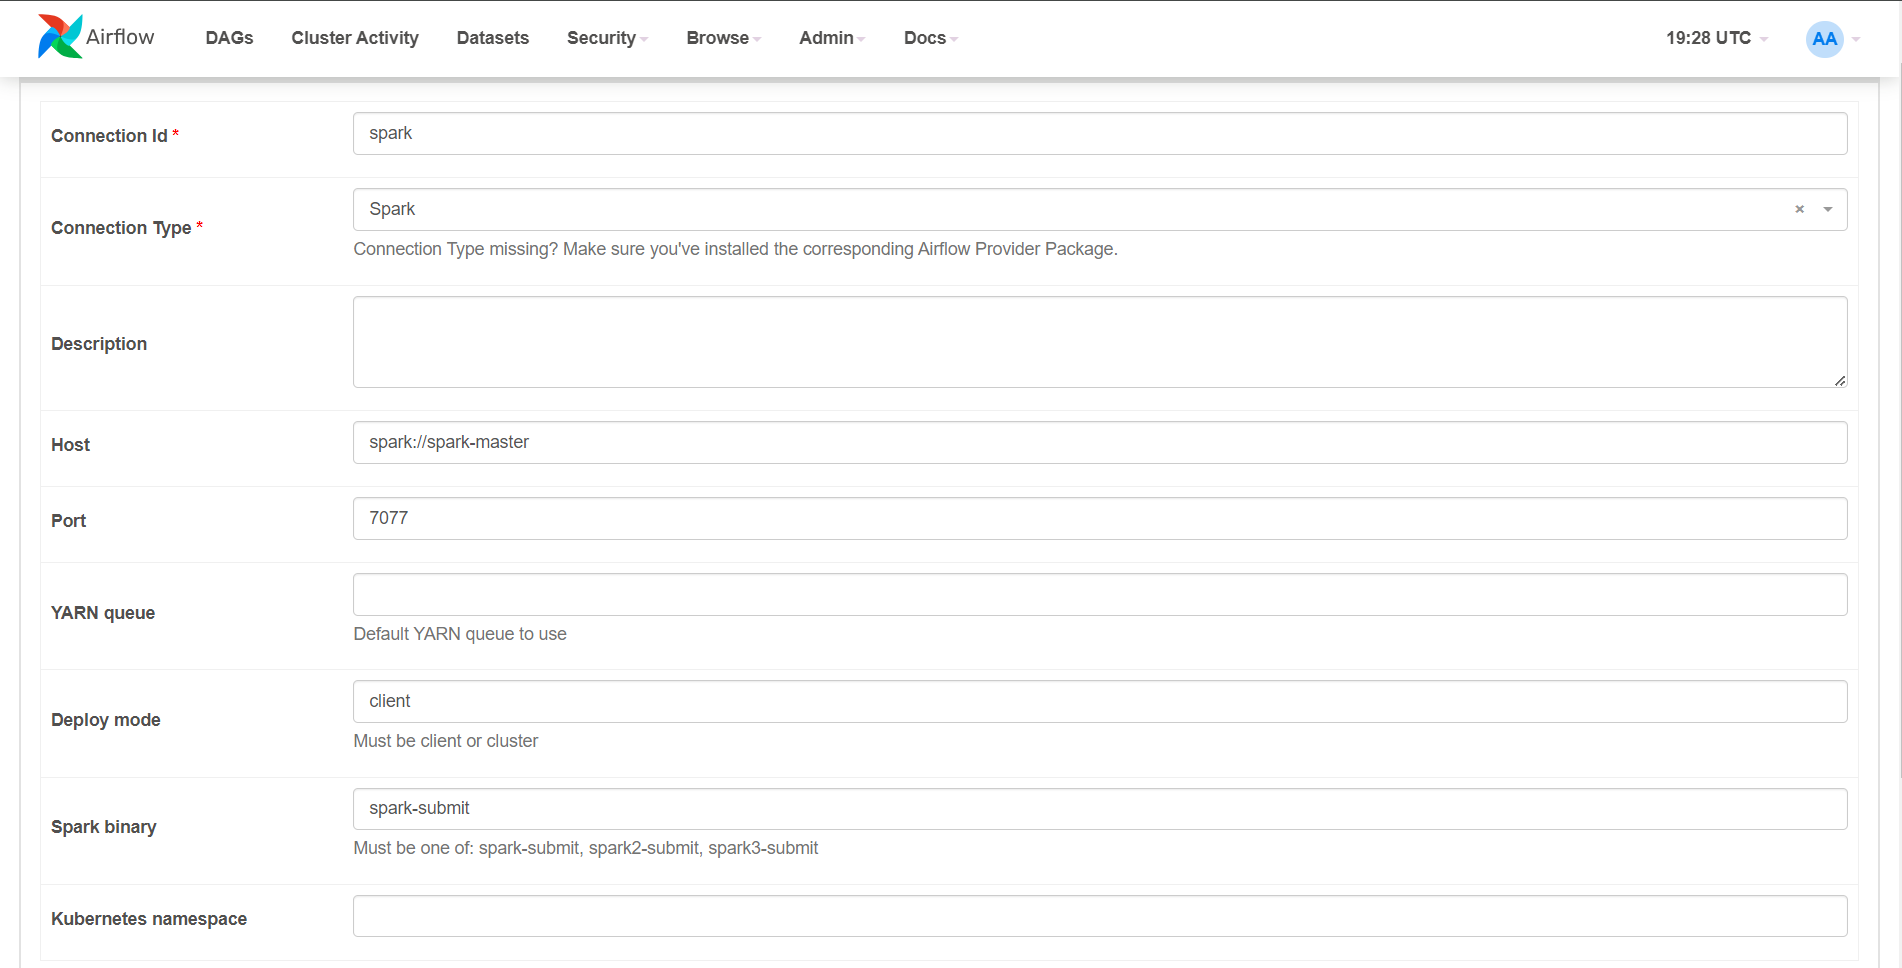Click 'Must be client or cluster' hint

coord(446,741)
